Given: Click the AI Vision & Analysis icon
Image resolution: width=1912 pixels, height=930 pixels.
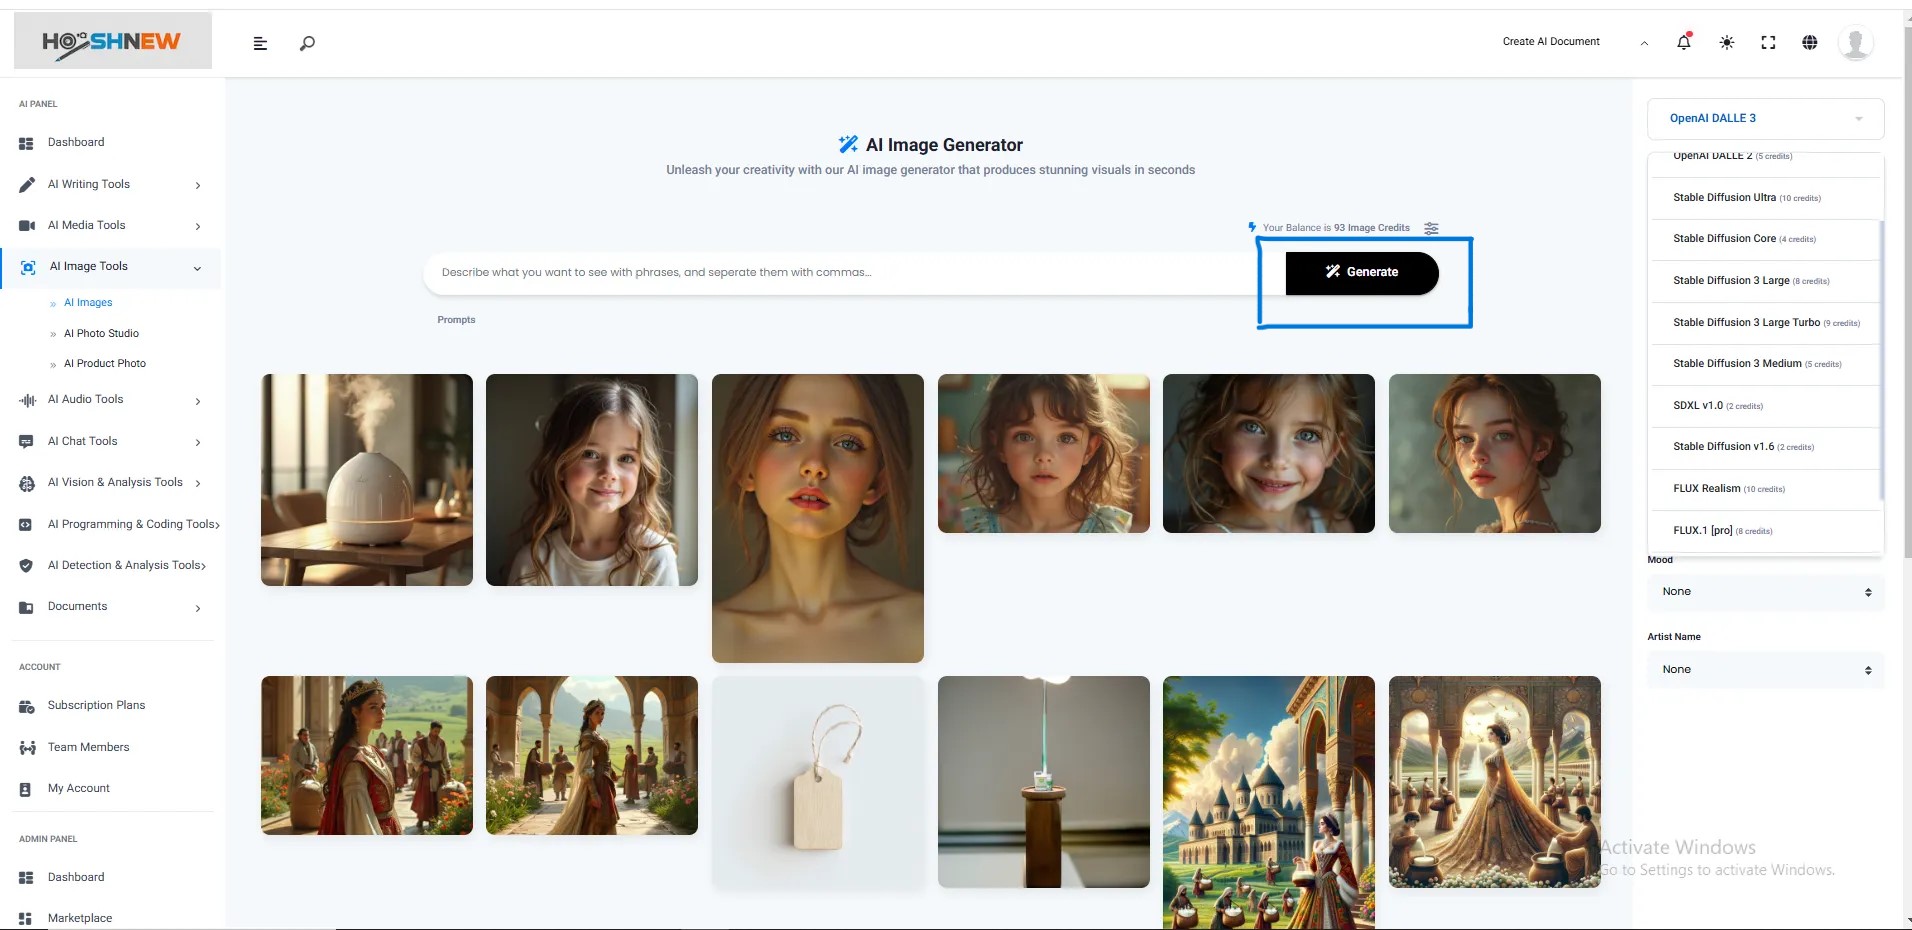Looking at the screenshot, I should (x=27, y=483).
